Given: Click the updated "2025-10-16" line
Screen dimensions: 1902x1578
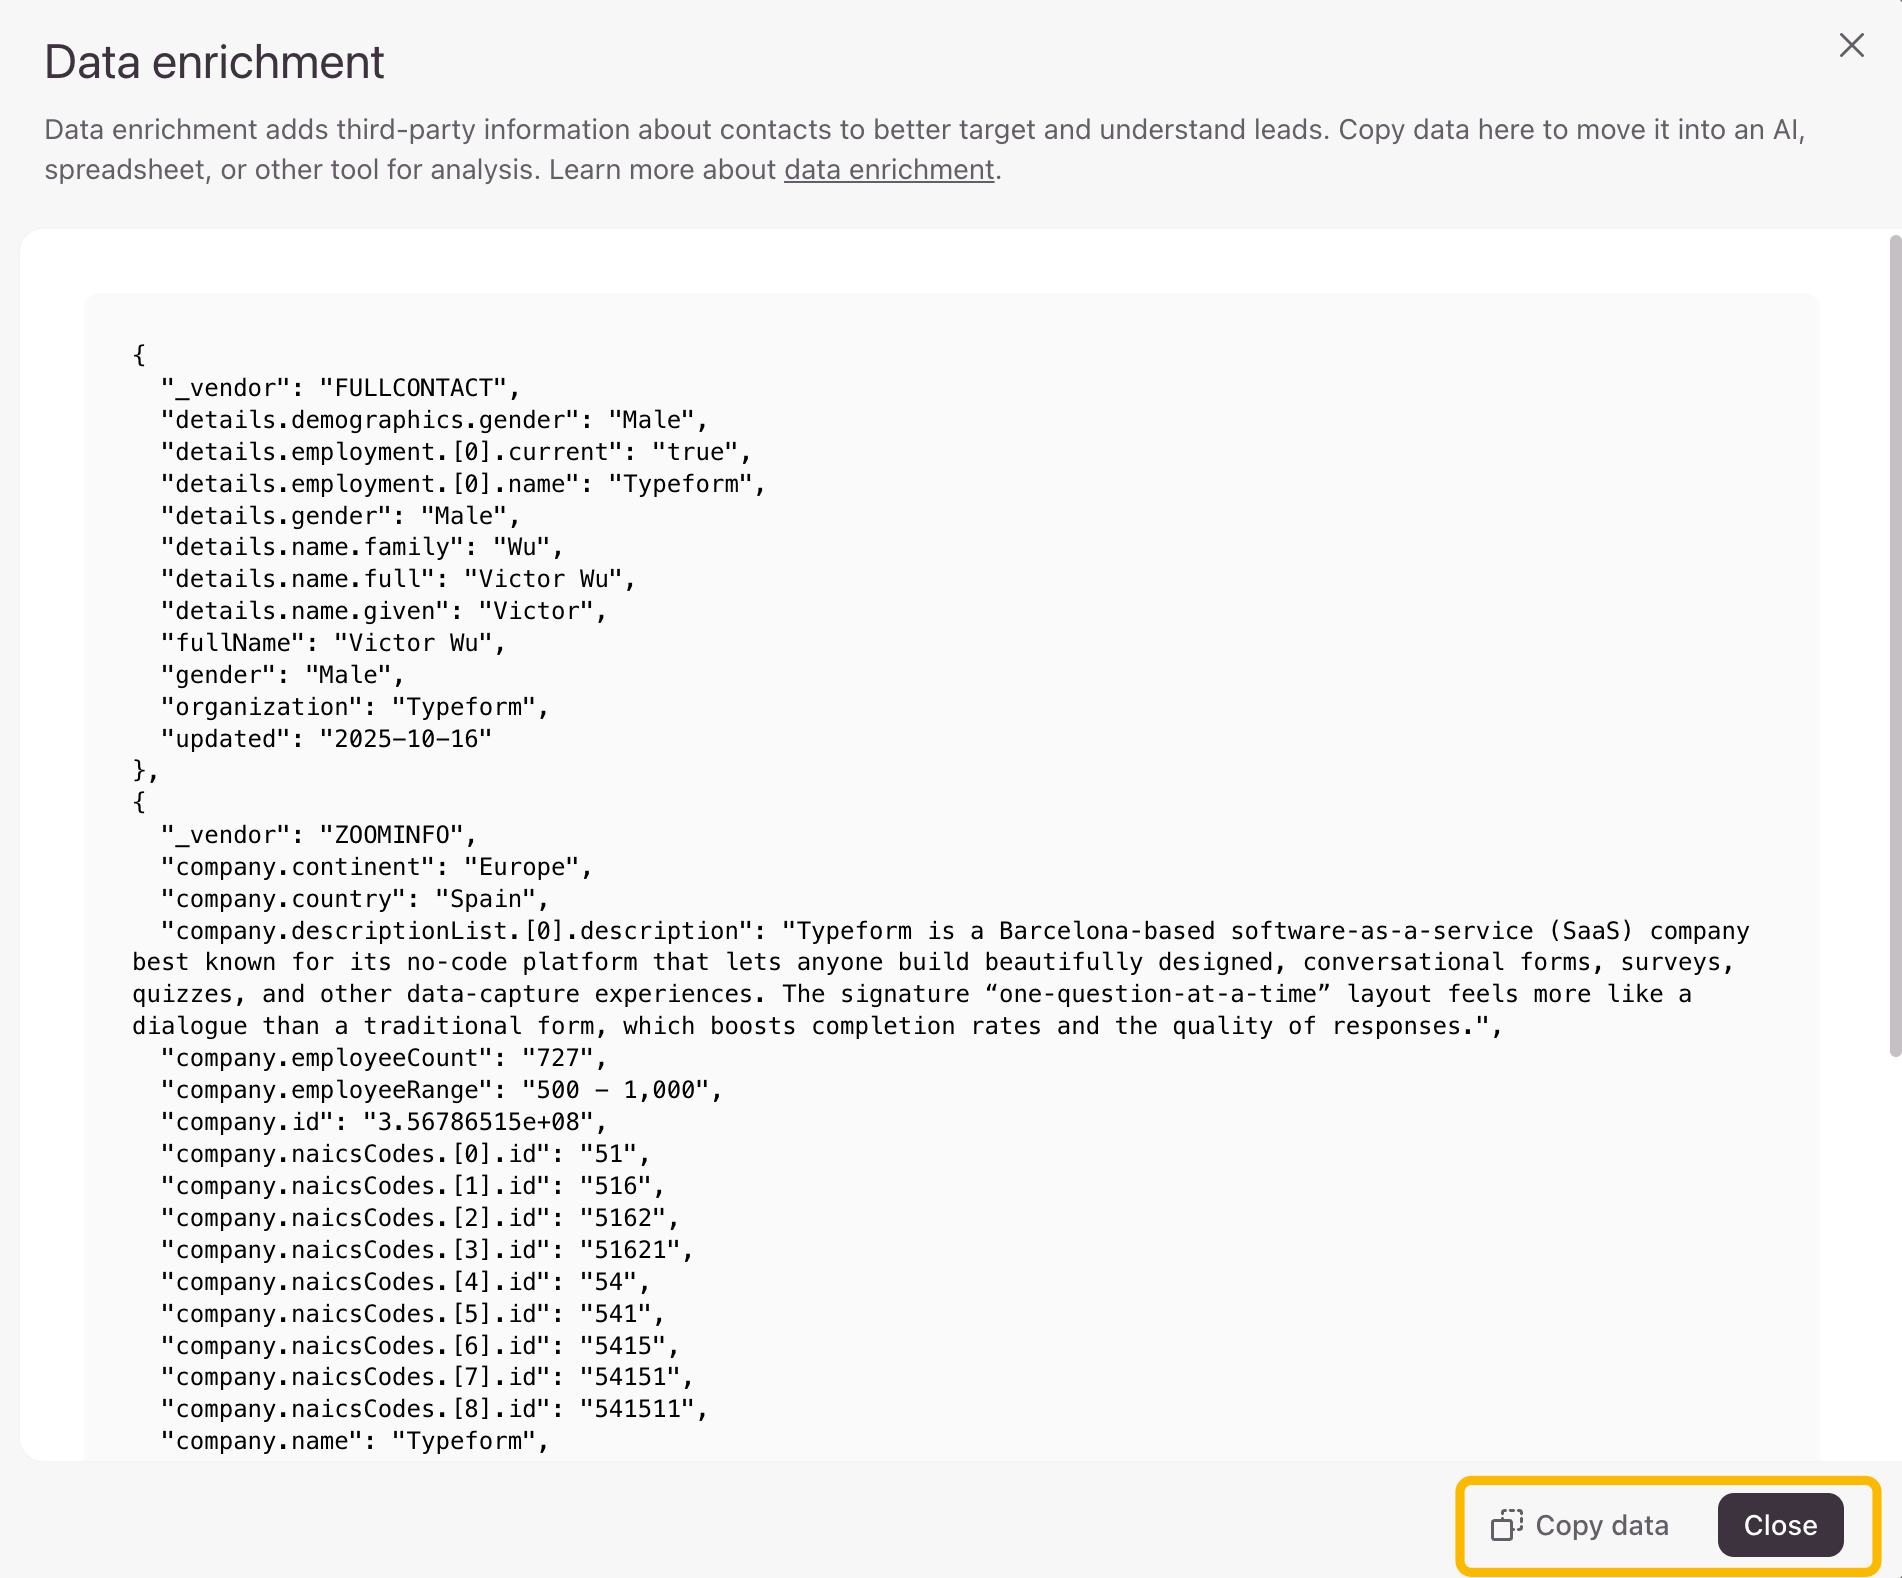Looking at the screenshot, I should [326, 739].
